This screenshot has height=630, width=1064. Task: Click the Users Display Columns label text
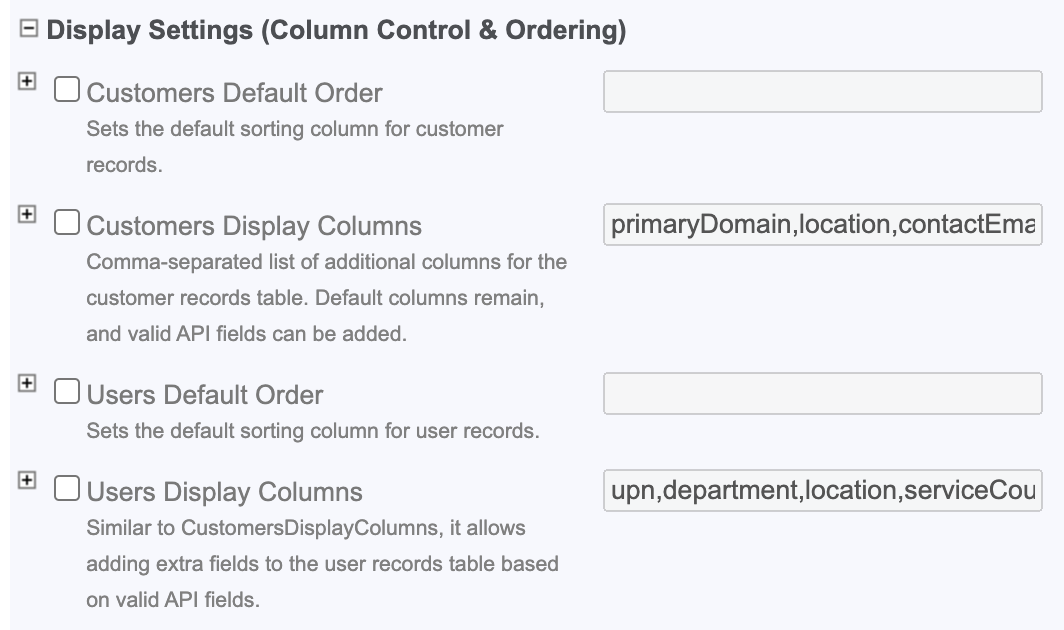click(x=224, y=492)
